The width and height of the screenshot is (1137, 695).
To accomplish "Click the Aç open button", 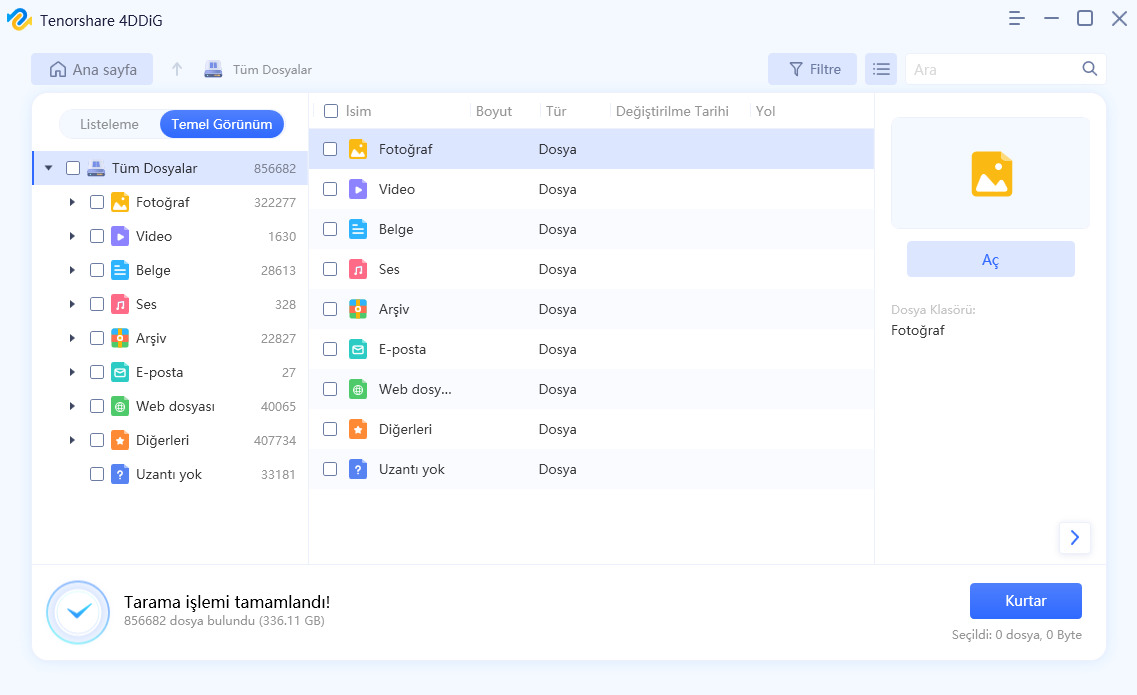I will click(x=991, y=259).
